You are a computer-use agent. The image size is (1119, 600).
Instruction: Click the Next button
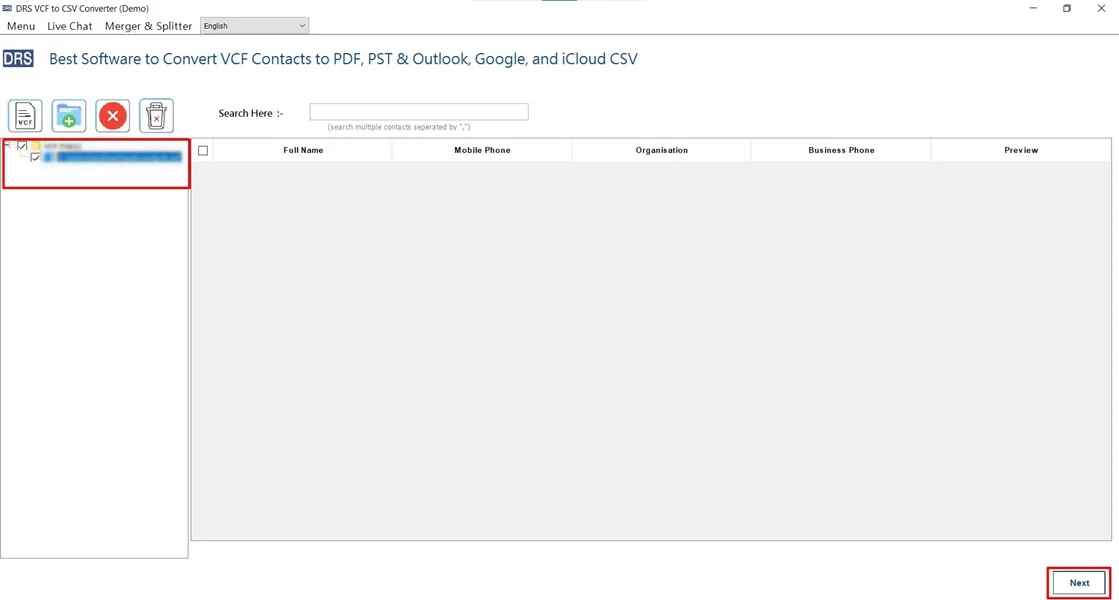1078,582
